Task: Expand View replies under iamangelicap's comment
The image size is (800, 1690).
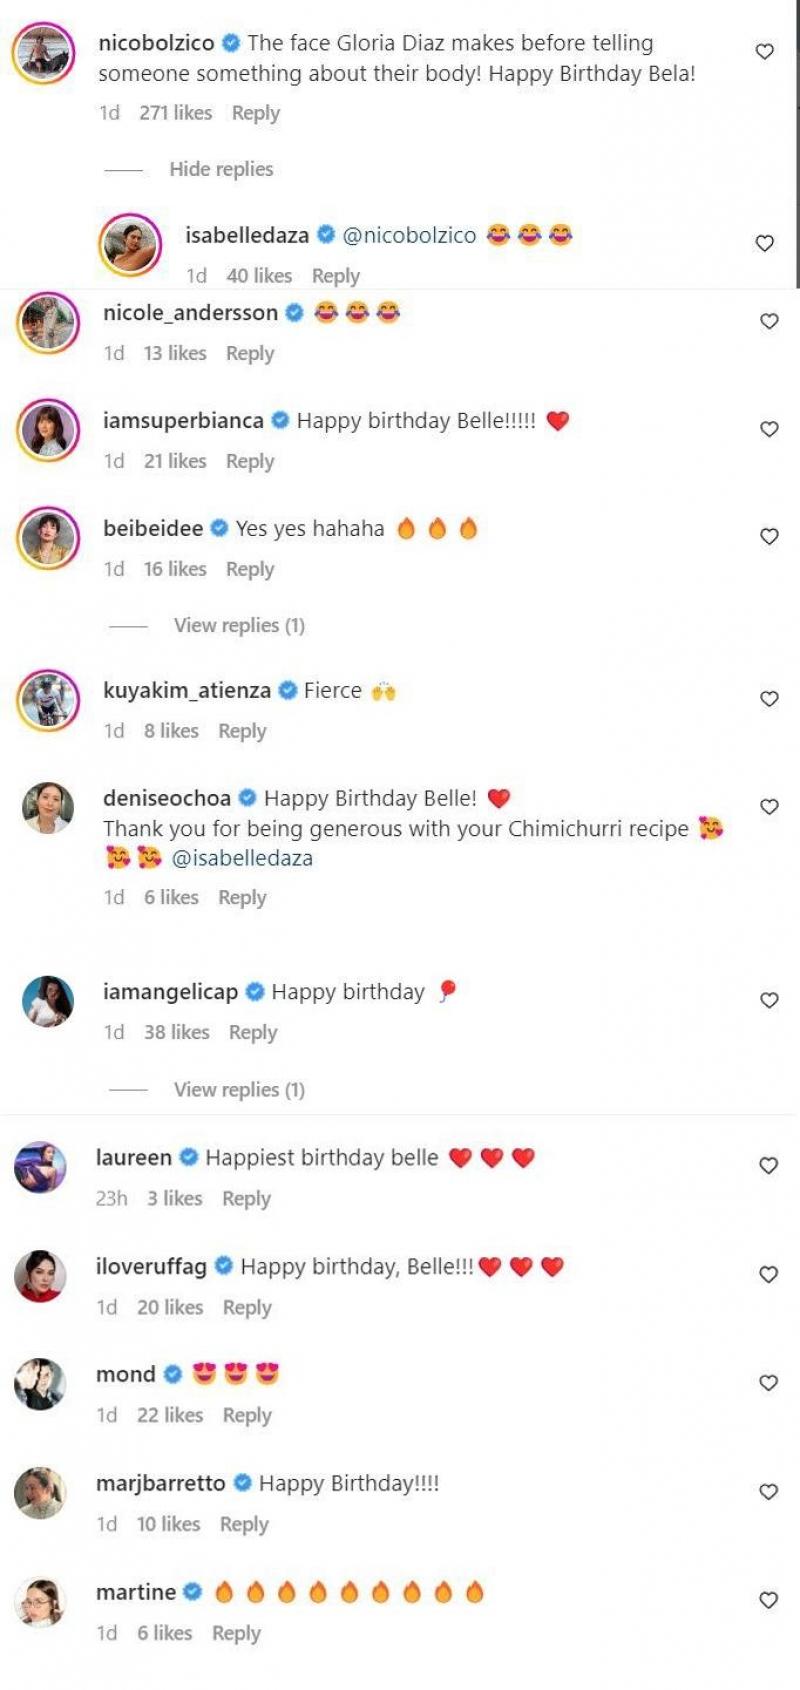Action: coord(239,1089)
